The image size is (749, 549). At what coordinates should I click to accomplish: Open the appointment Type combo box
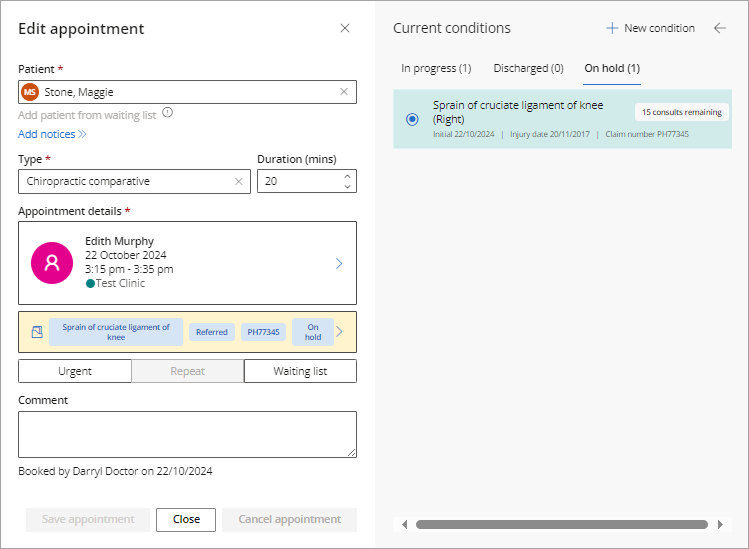[134, 182]
